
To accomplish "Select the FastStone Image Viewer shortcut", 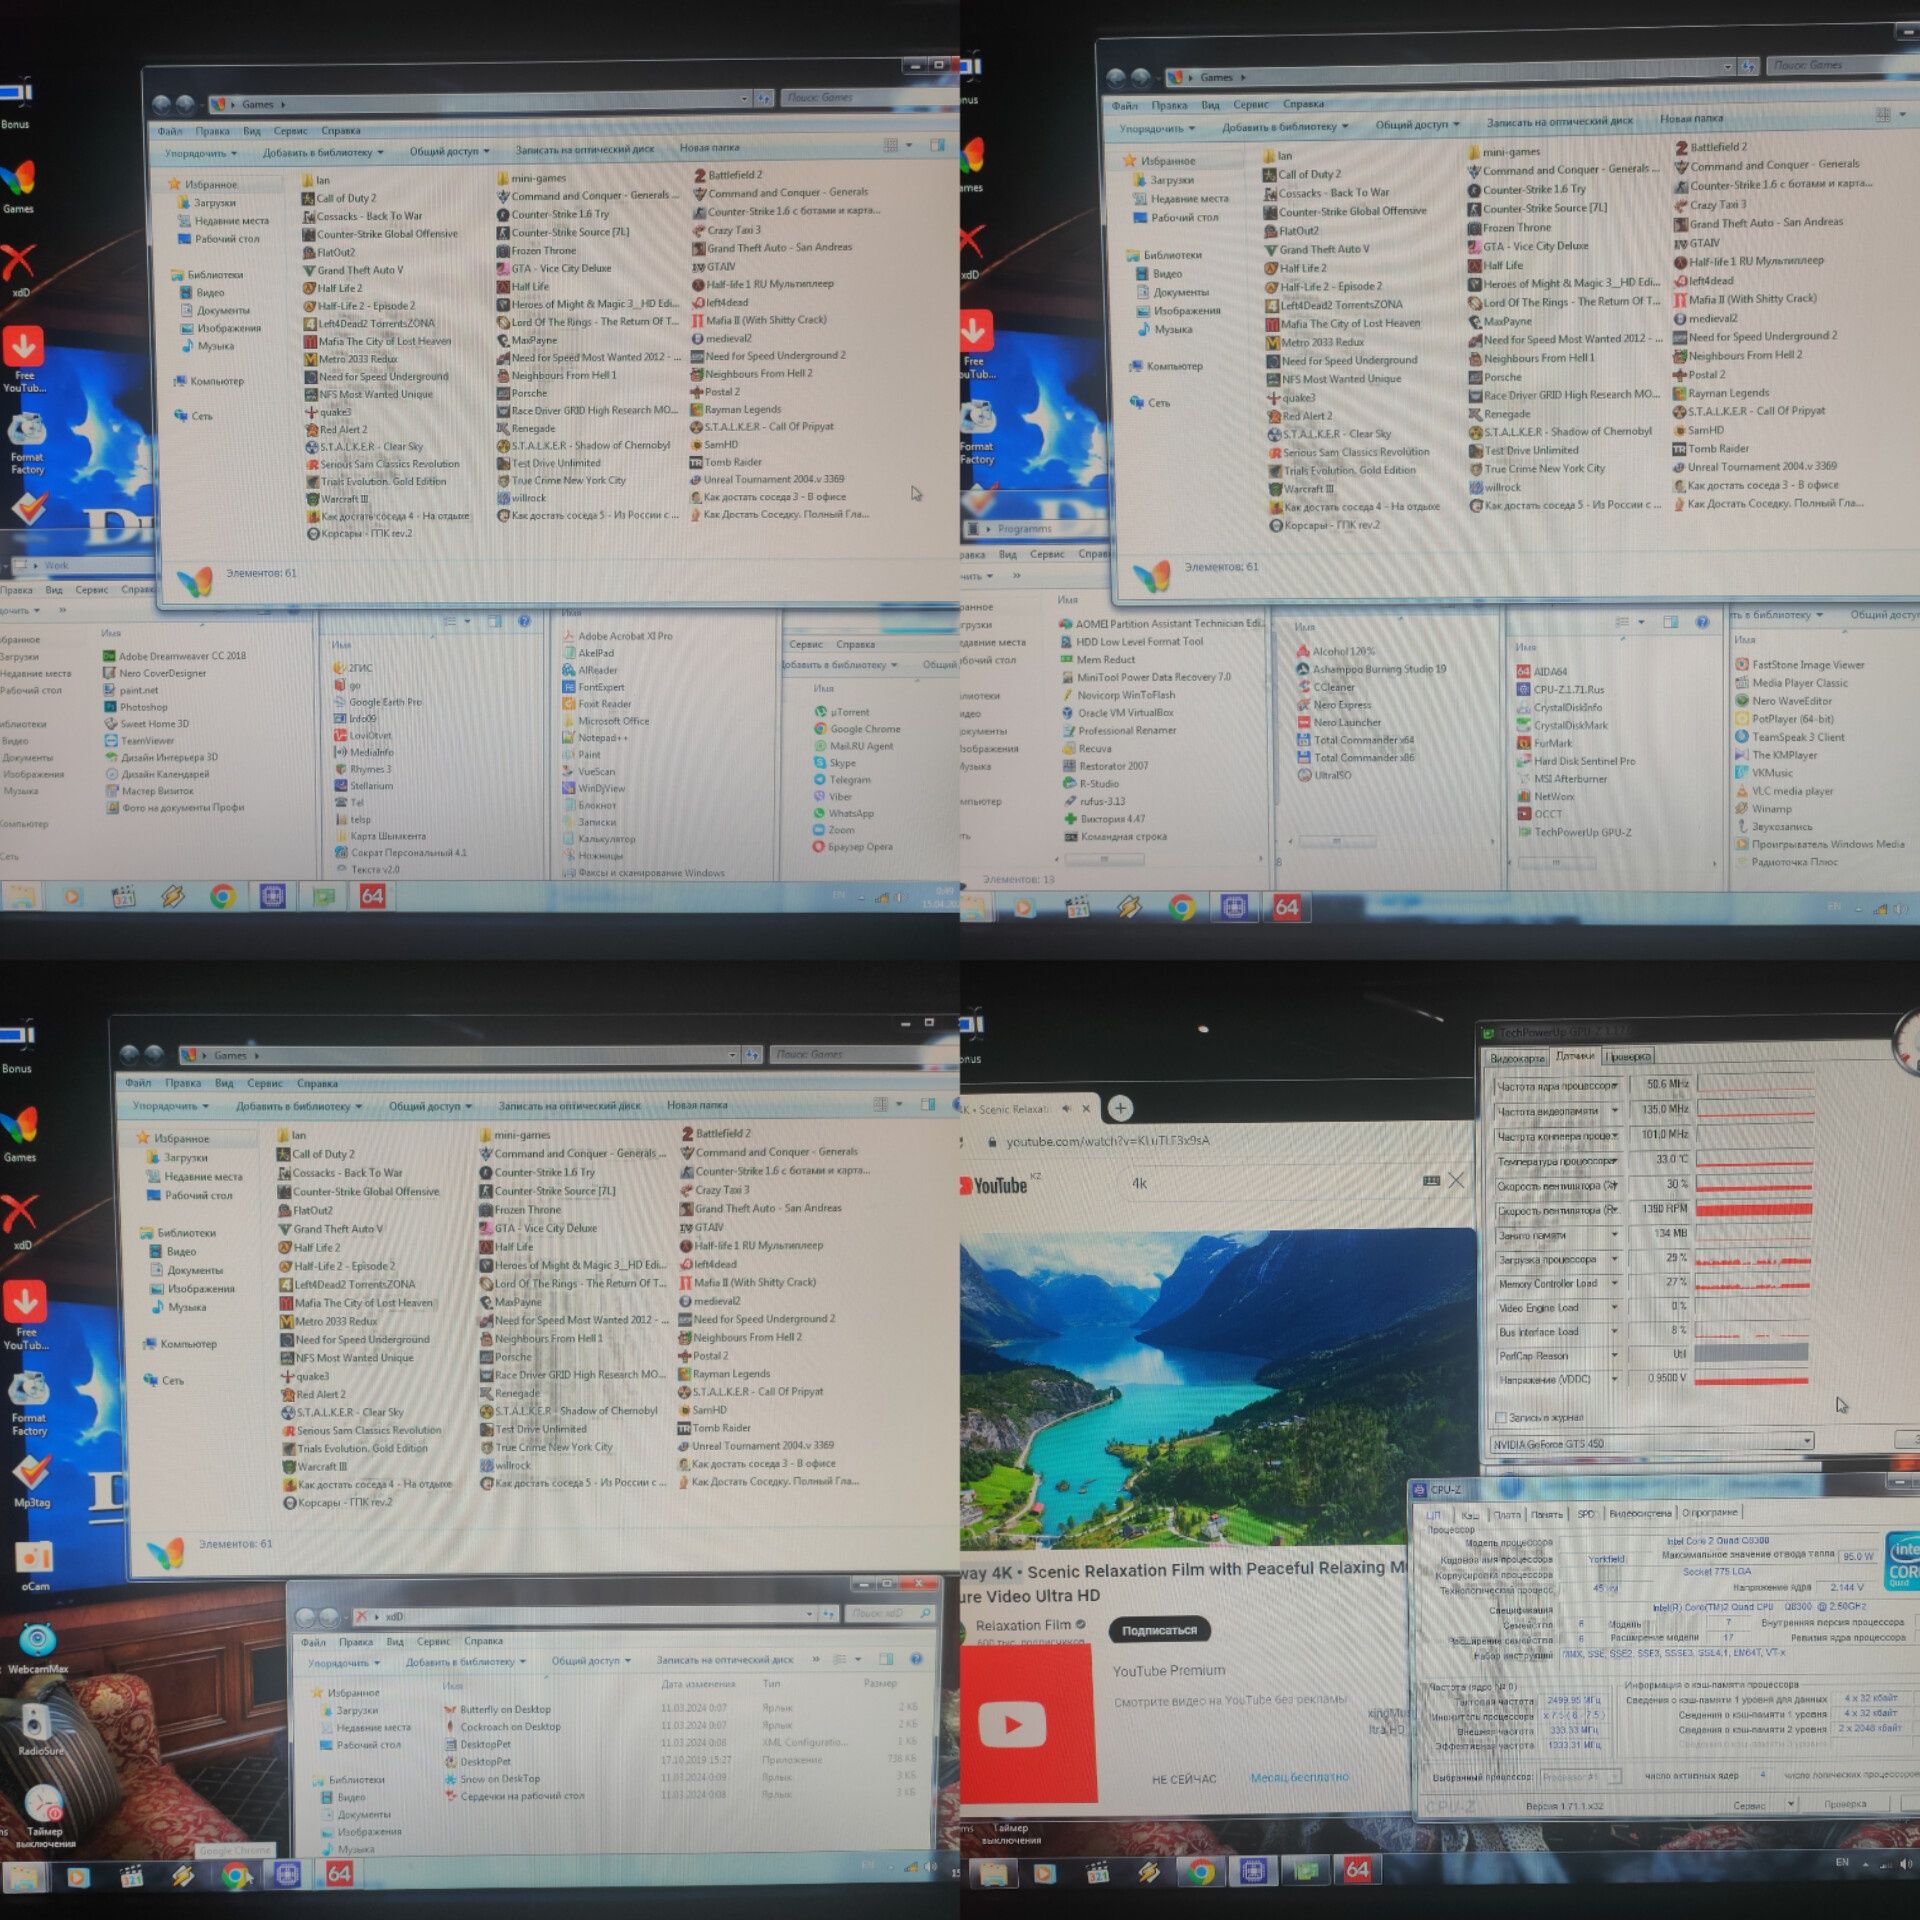I will (1800, 665).
